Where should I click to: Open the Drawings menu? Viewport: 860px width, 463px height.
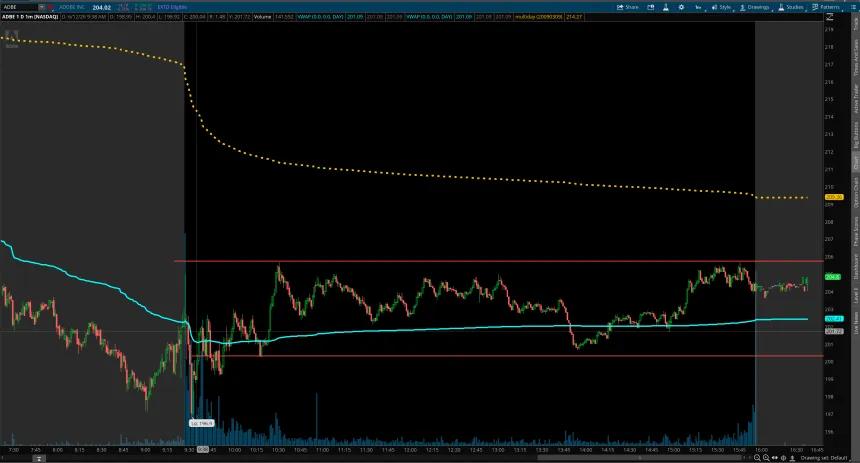point(754,7)
